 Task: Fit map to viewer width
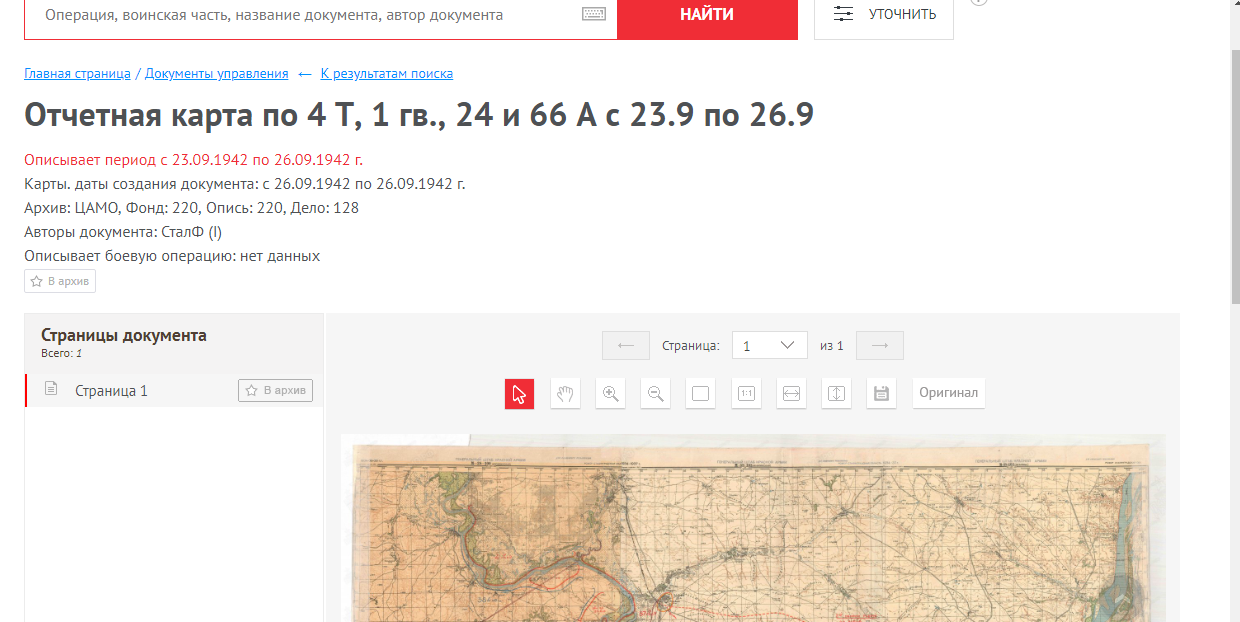coord(791,394)
